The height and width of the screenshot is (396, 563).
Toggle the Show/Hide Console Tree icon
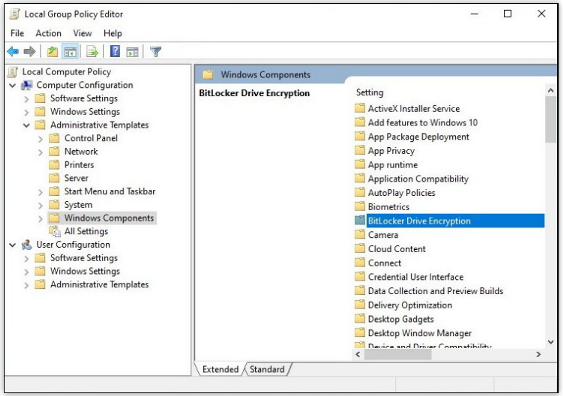(70, 52)
